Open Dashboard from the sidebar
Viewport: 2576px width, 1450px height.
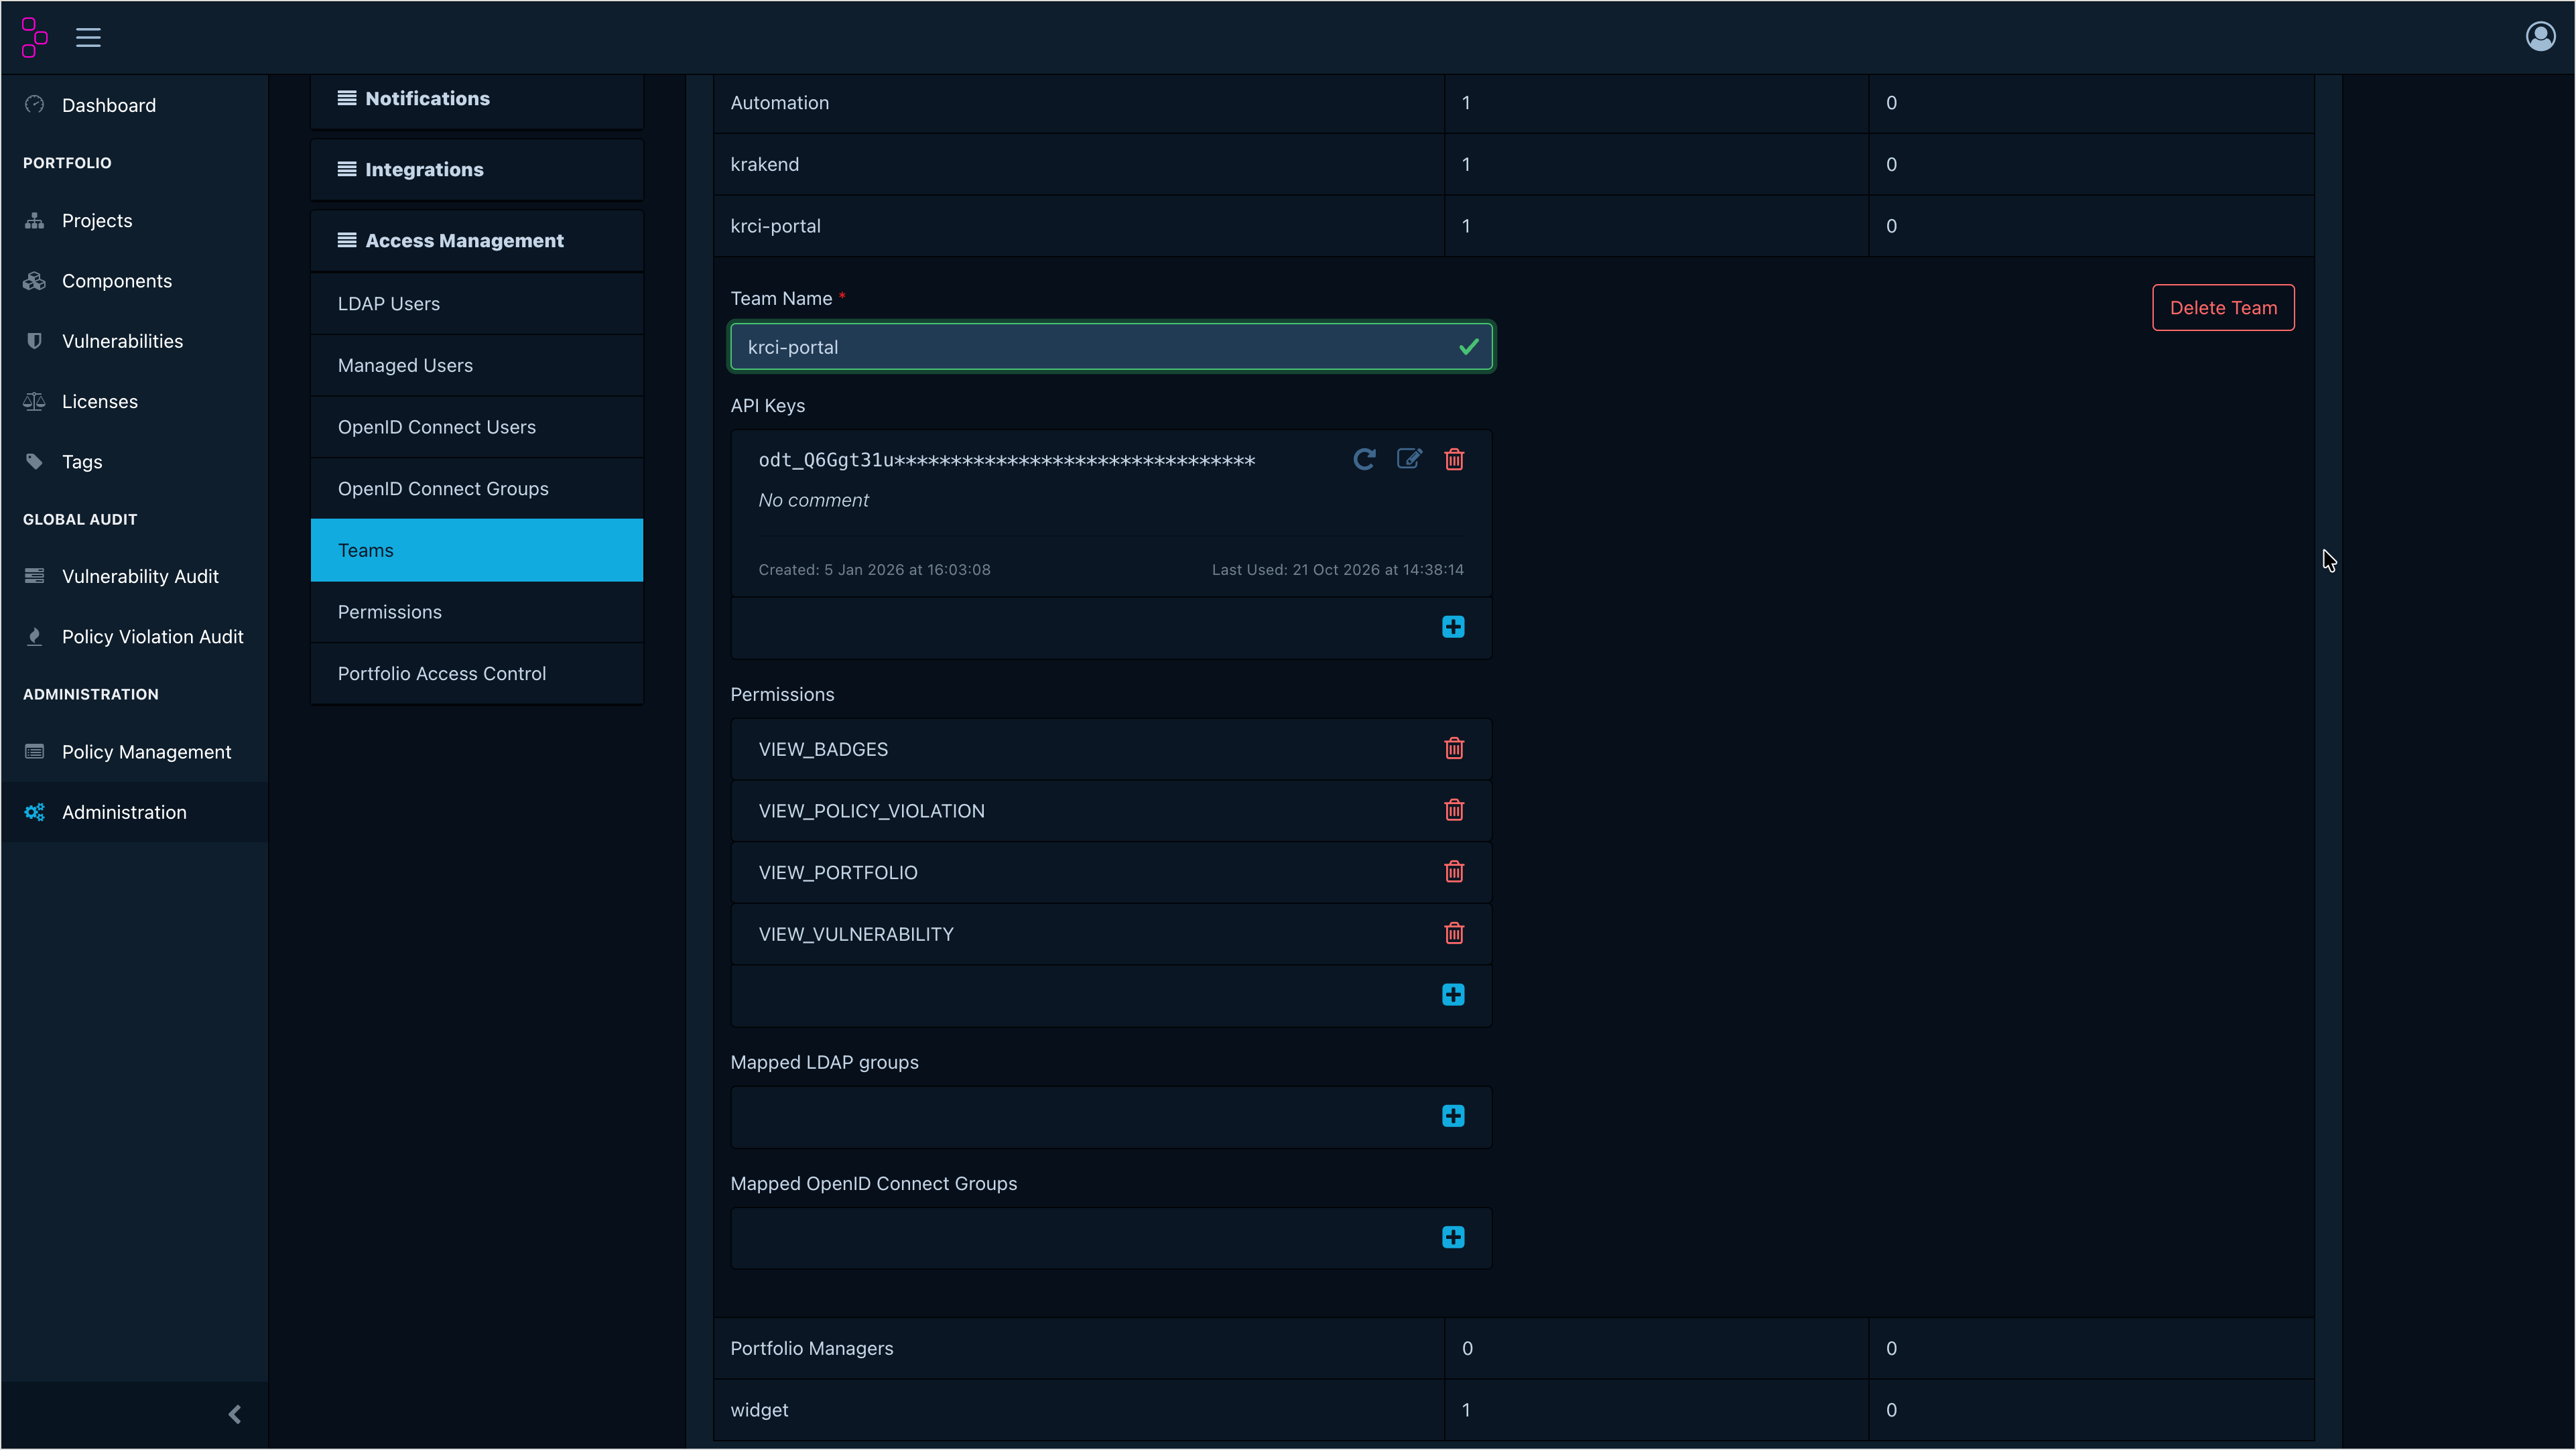pos(134,105)
